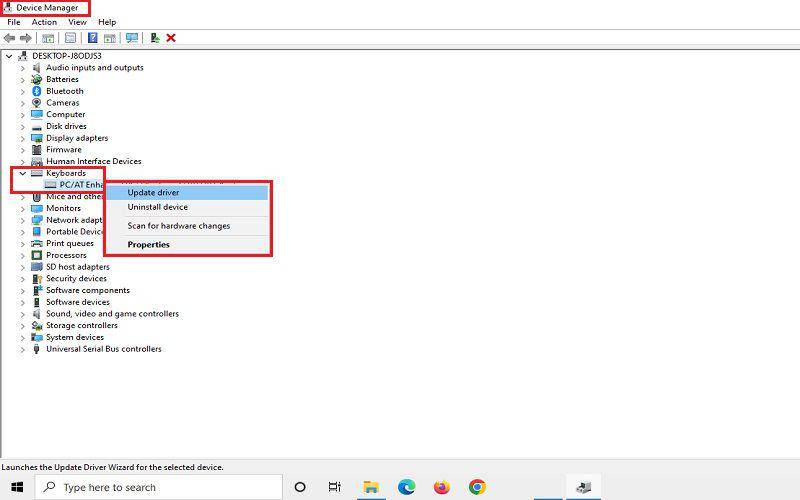Select the Monitors category icon

37,208
